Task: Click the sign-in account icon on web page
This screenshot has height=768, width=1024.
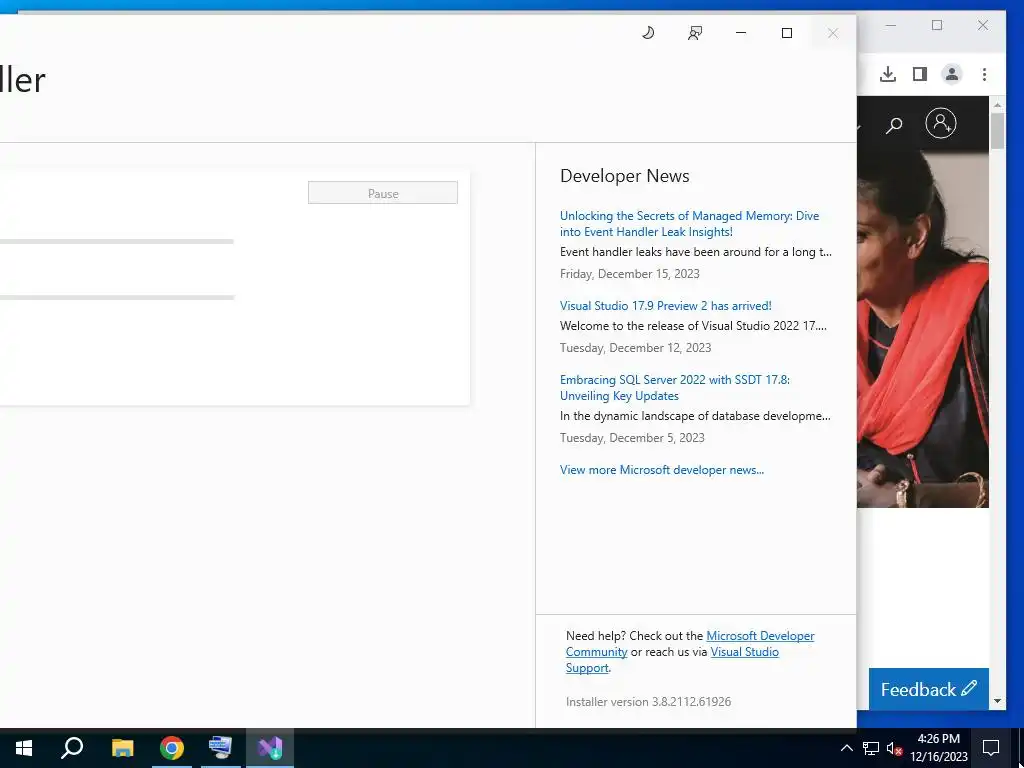Action: [x=941, y=123]
